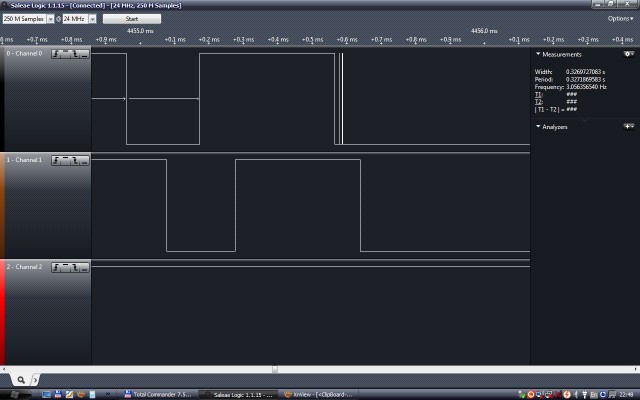
Task: Start the capture with the Start button
Action: coord(132,19)
